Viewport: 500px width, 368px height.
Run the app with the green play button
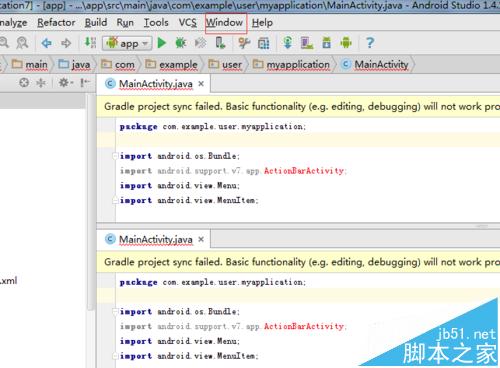162,43
